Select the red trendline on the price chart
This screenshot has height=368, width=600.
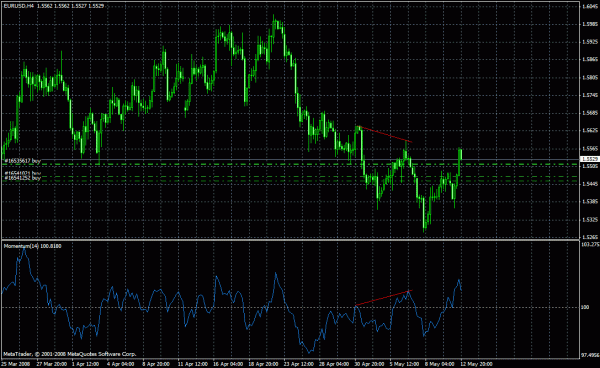pyautogui.click(x=384, y=134)
